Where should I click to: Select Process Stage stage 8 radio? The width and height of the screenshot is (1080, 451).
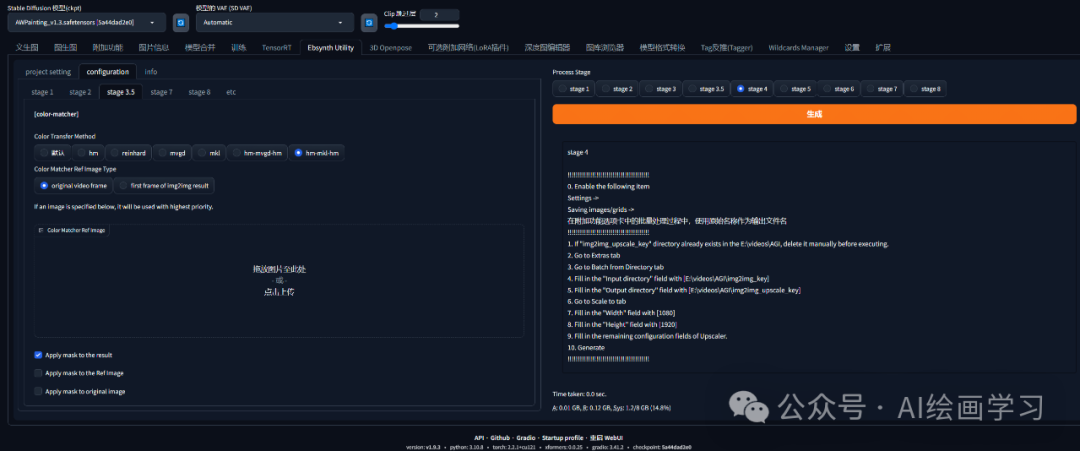pos(925,89)
